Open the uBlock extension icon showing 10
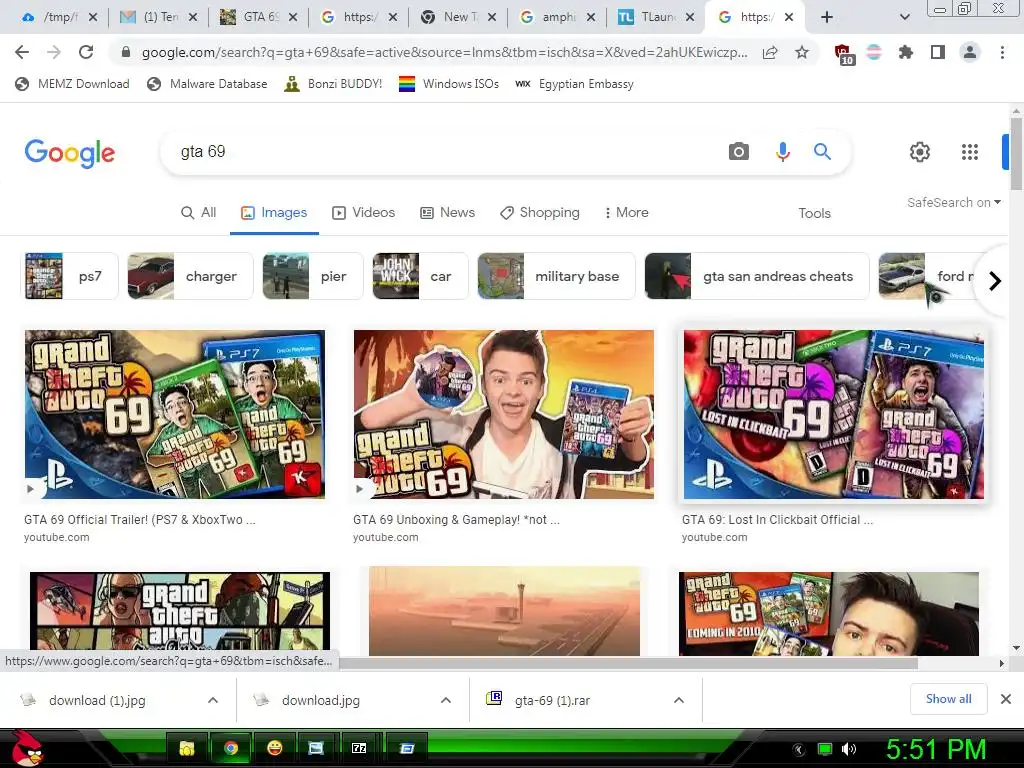 [x=843, y=54]
